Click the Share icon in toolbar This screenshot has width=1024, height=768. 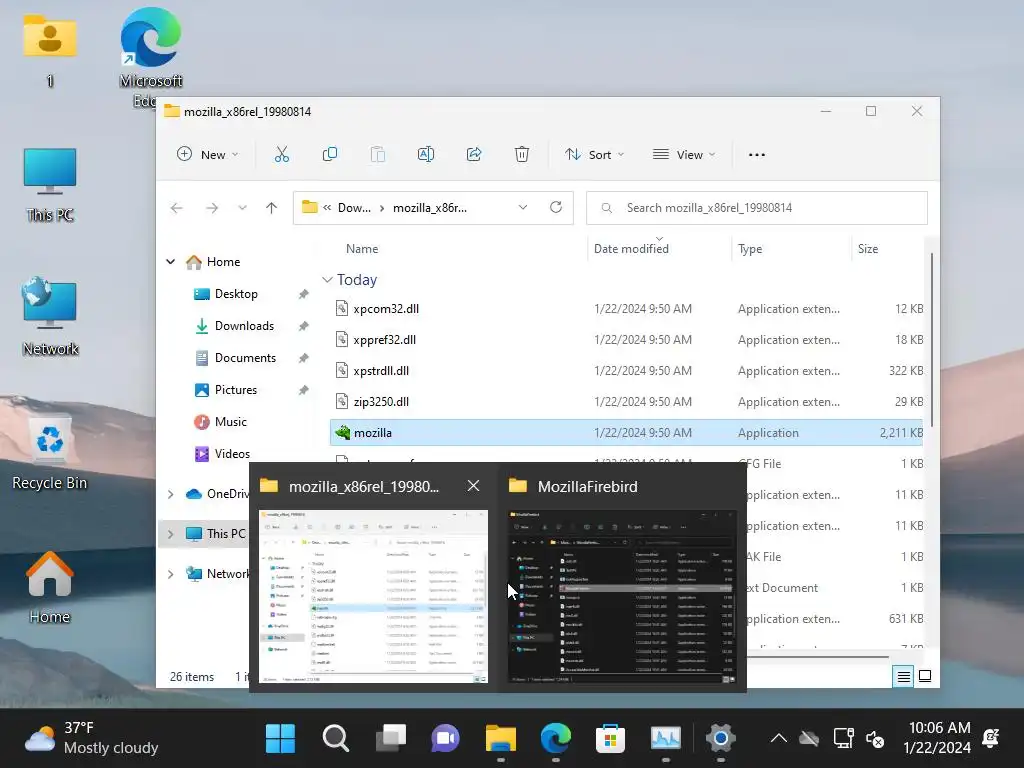(x=474, y=155)
